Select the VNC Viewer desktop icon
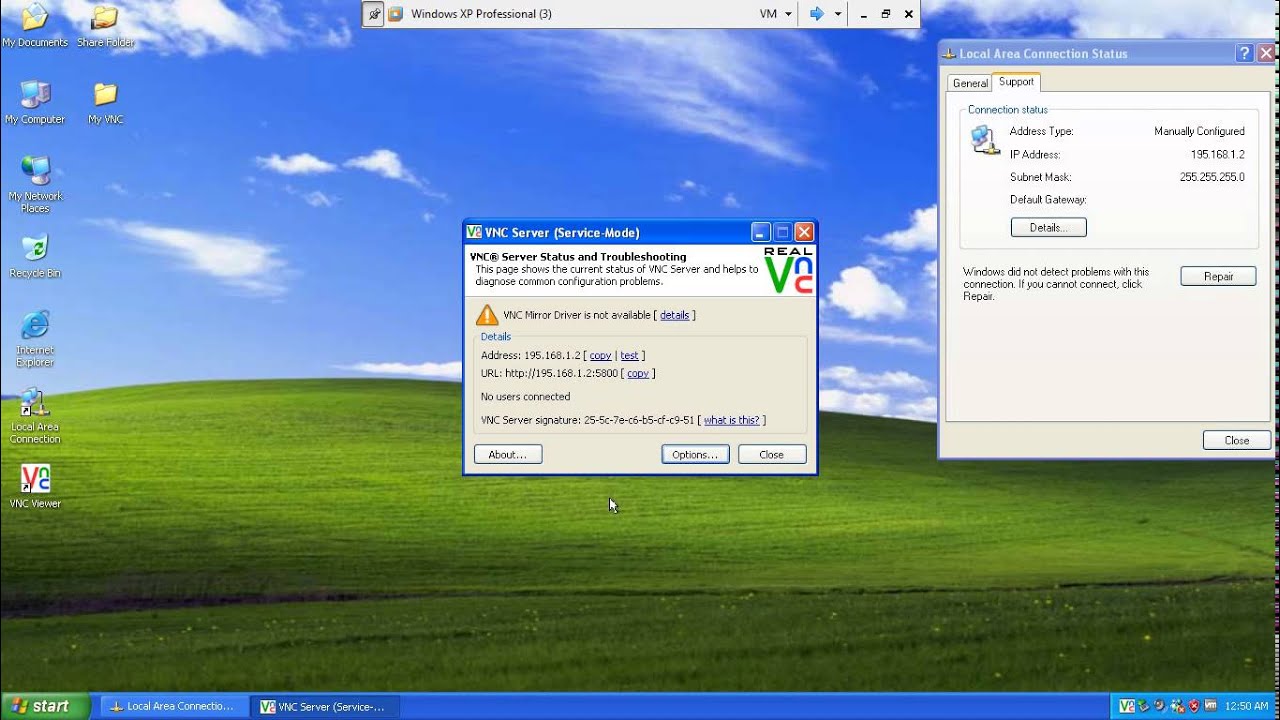1280x720 pixels. (35, 486)
